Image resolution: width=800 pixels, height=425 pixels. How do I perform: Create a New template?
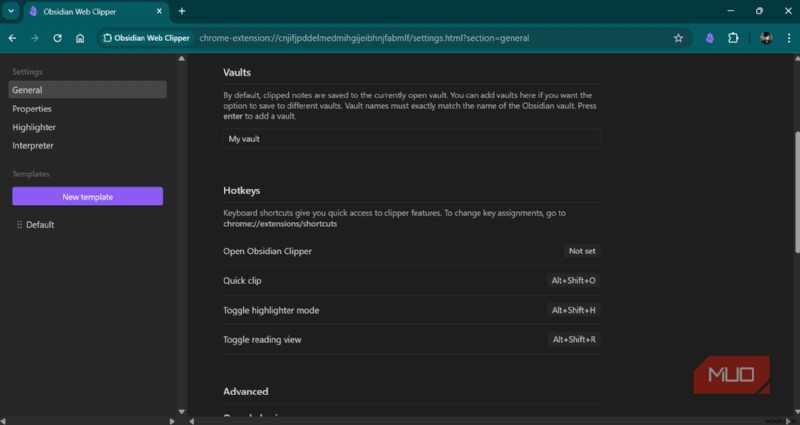click(88, 196)
